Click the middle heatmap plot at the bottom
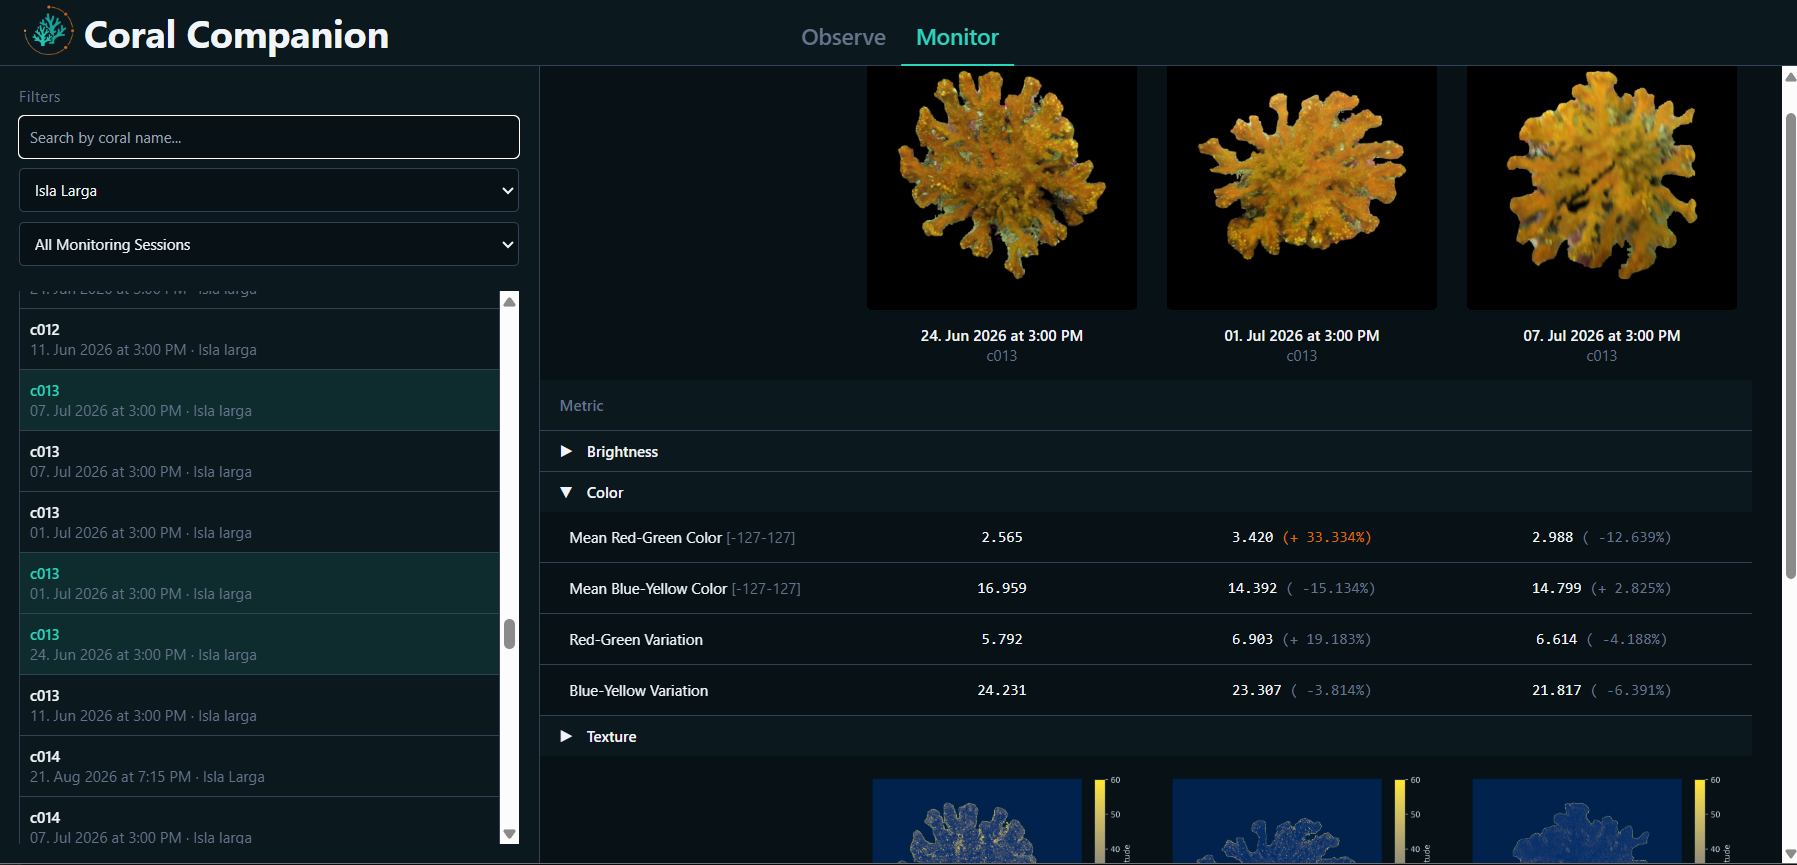The image size is (1797, 865). 1277,821
